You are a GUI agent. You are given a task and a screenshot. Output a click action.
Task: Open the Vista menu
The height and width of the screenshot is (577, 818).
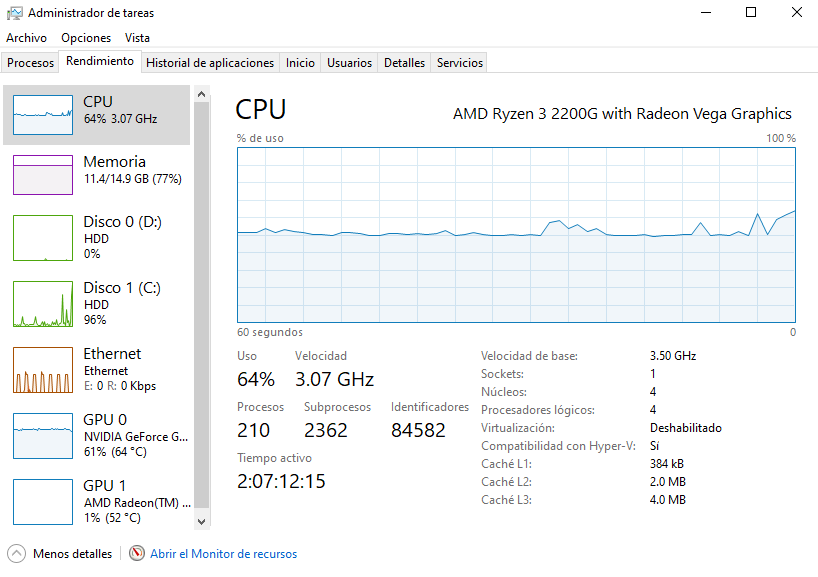[138, 38]
